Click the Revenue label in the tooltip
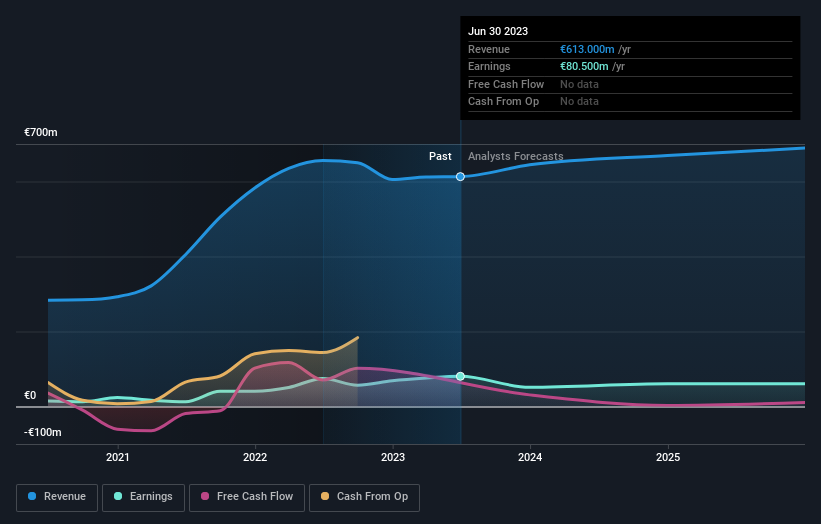This screenshot has width=821, height=524. point(489,49)
